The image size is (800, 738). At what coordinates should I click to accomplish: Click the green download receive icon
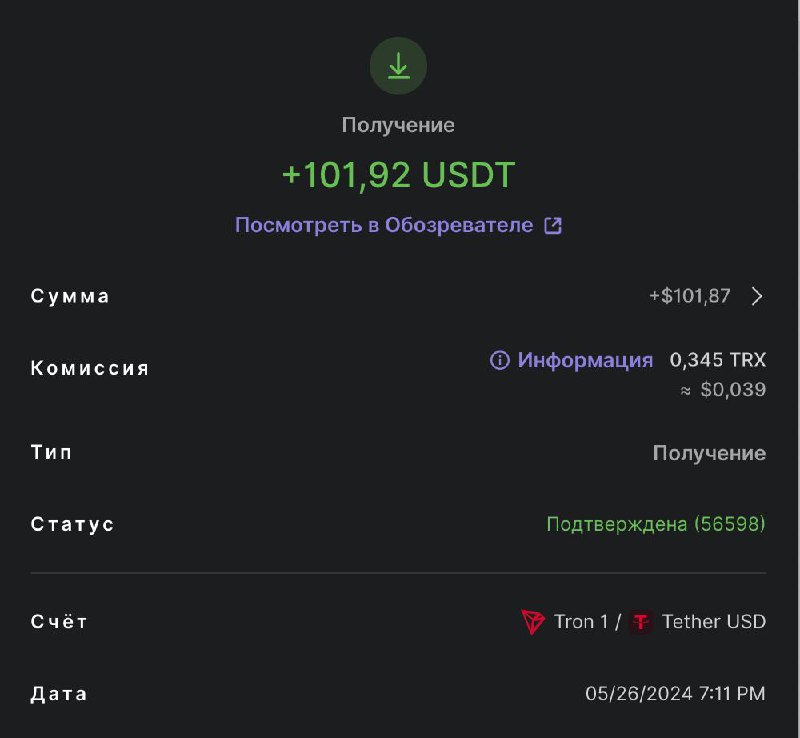click(398, 66)
